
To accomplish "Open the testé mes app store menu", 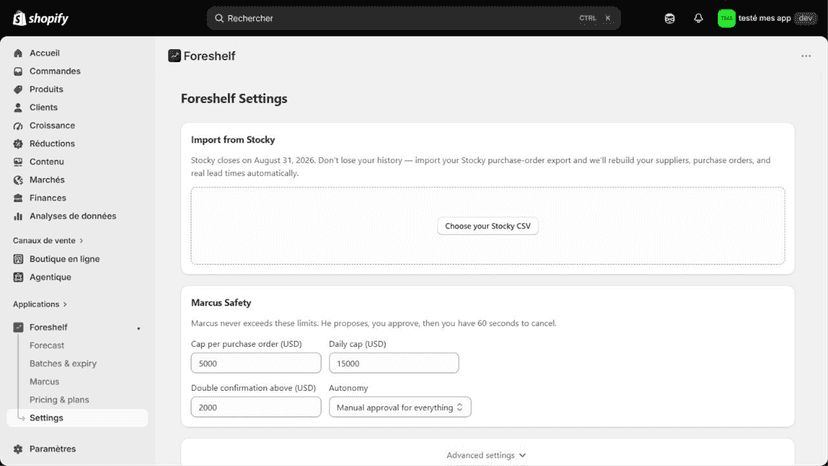I will click(767, 18).
